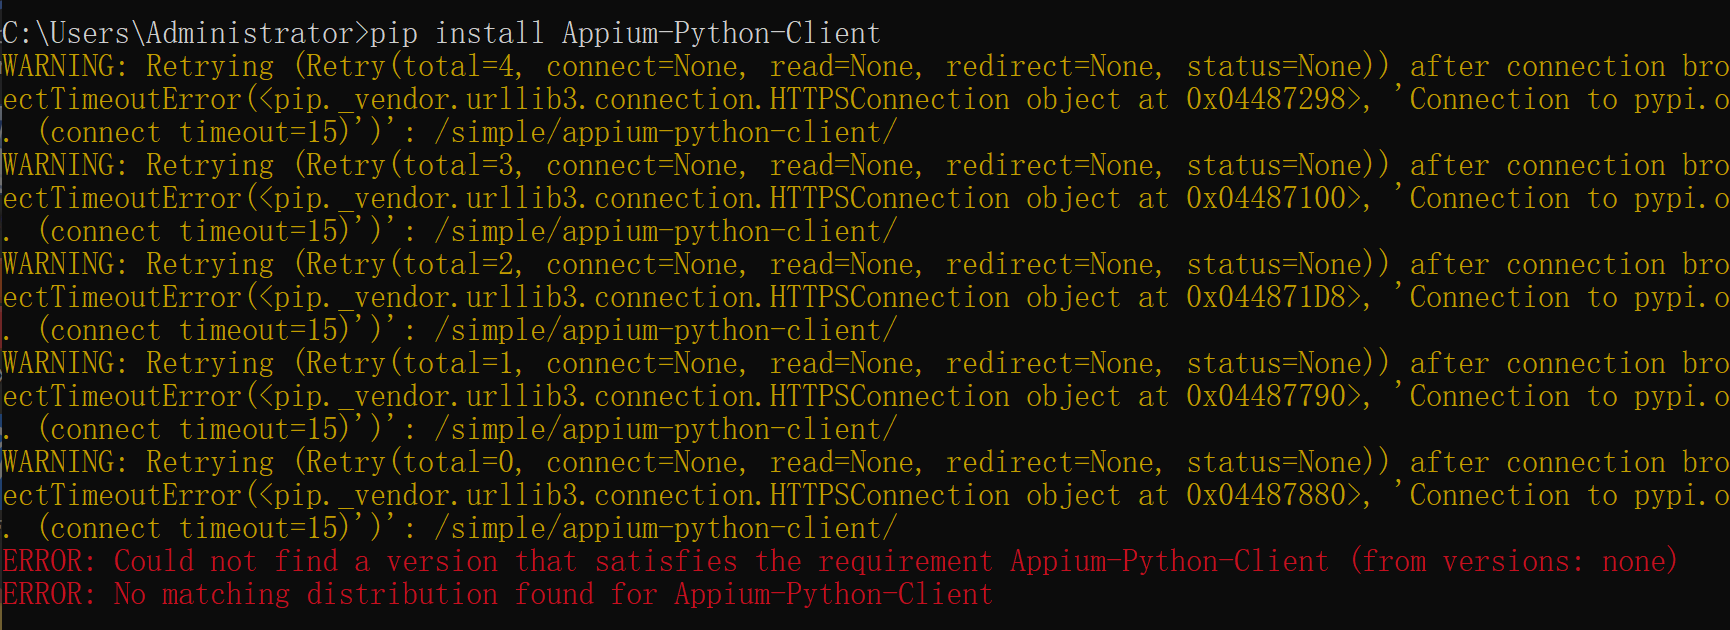Click the address '0x04487790>'
Image resolution: width=1730 pixels, height=630 pixels.
(x=1274, y=397)
